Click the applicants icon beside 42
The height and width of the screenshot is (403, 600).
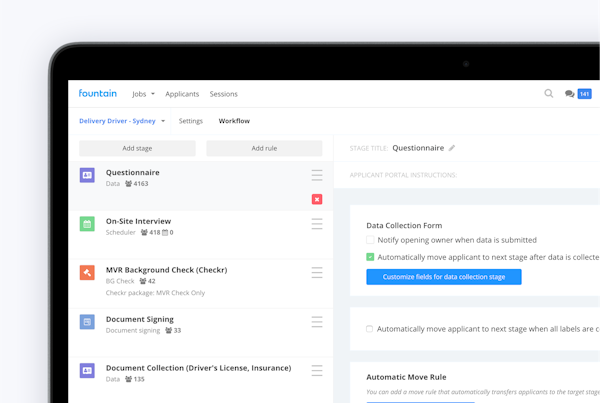click(143, 281)
